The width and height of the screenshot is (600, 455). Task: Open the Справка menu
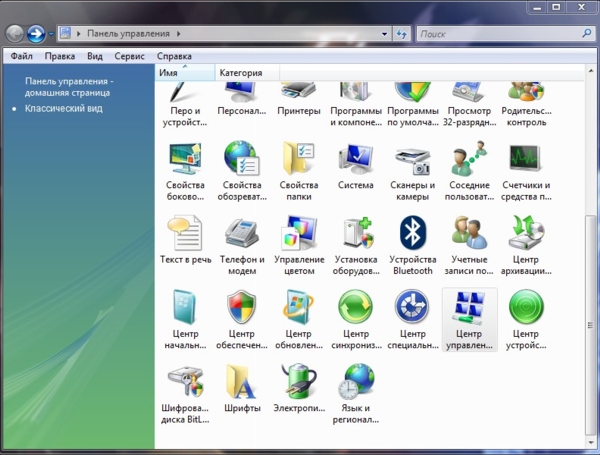[x=174, y=56]
